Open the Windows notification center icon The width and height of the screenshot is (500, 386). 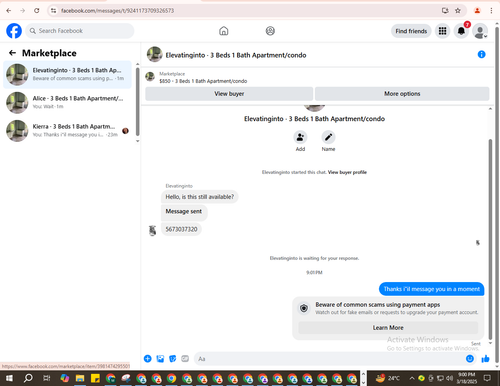(x=487, y=378)
